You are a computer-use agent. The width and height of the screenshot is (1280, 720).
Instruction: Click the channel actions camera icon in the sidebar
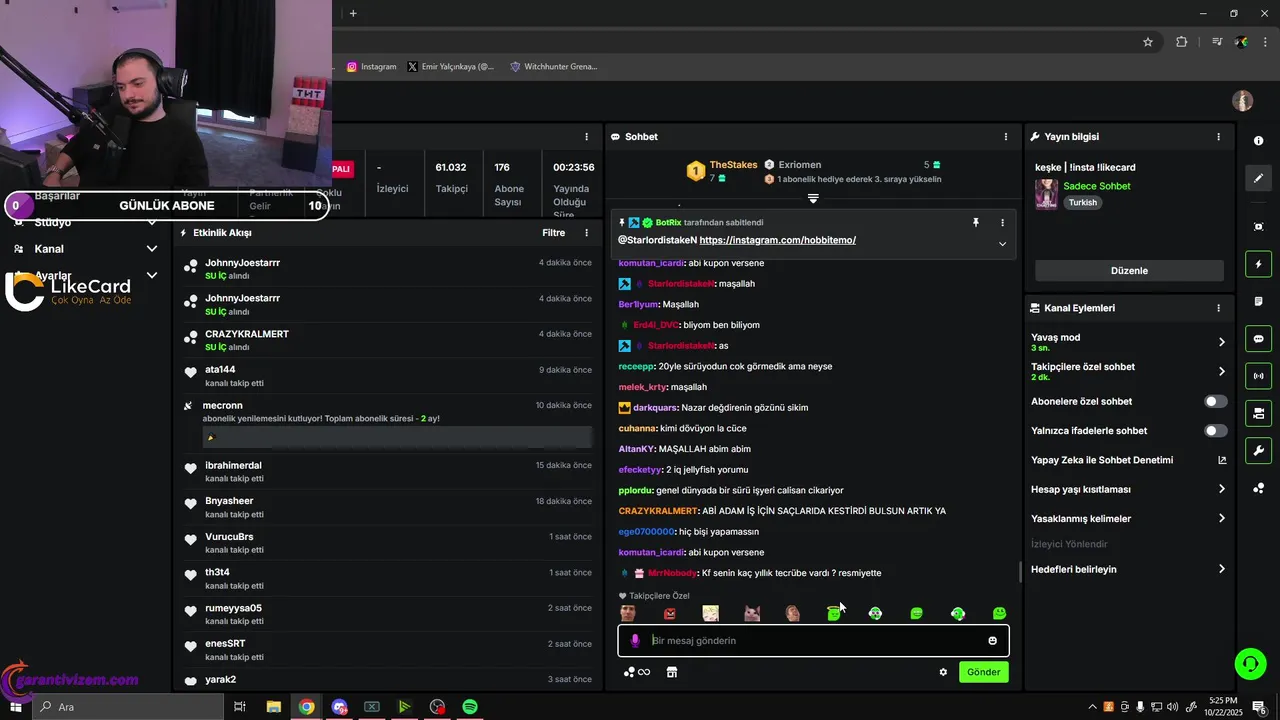(1258, 413)
